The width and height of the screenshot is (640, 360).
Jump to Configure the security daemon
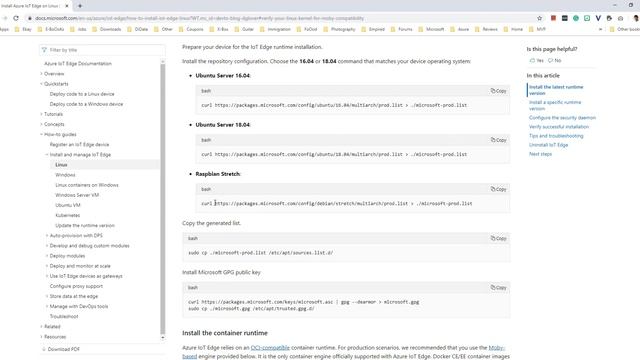[x=562, y=118]
